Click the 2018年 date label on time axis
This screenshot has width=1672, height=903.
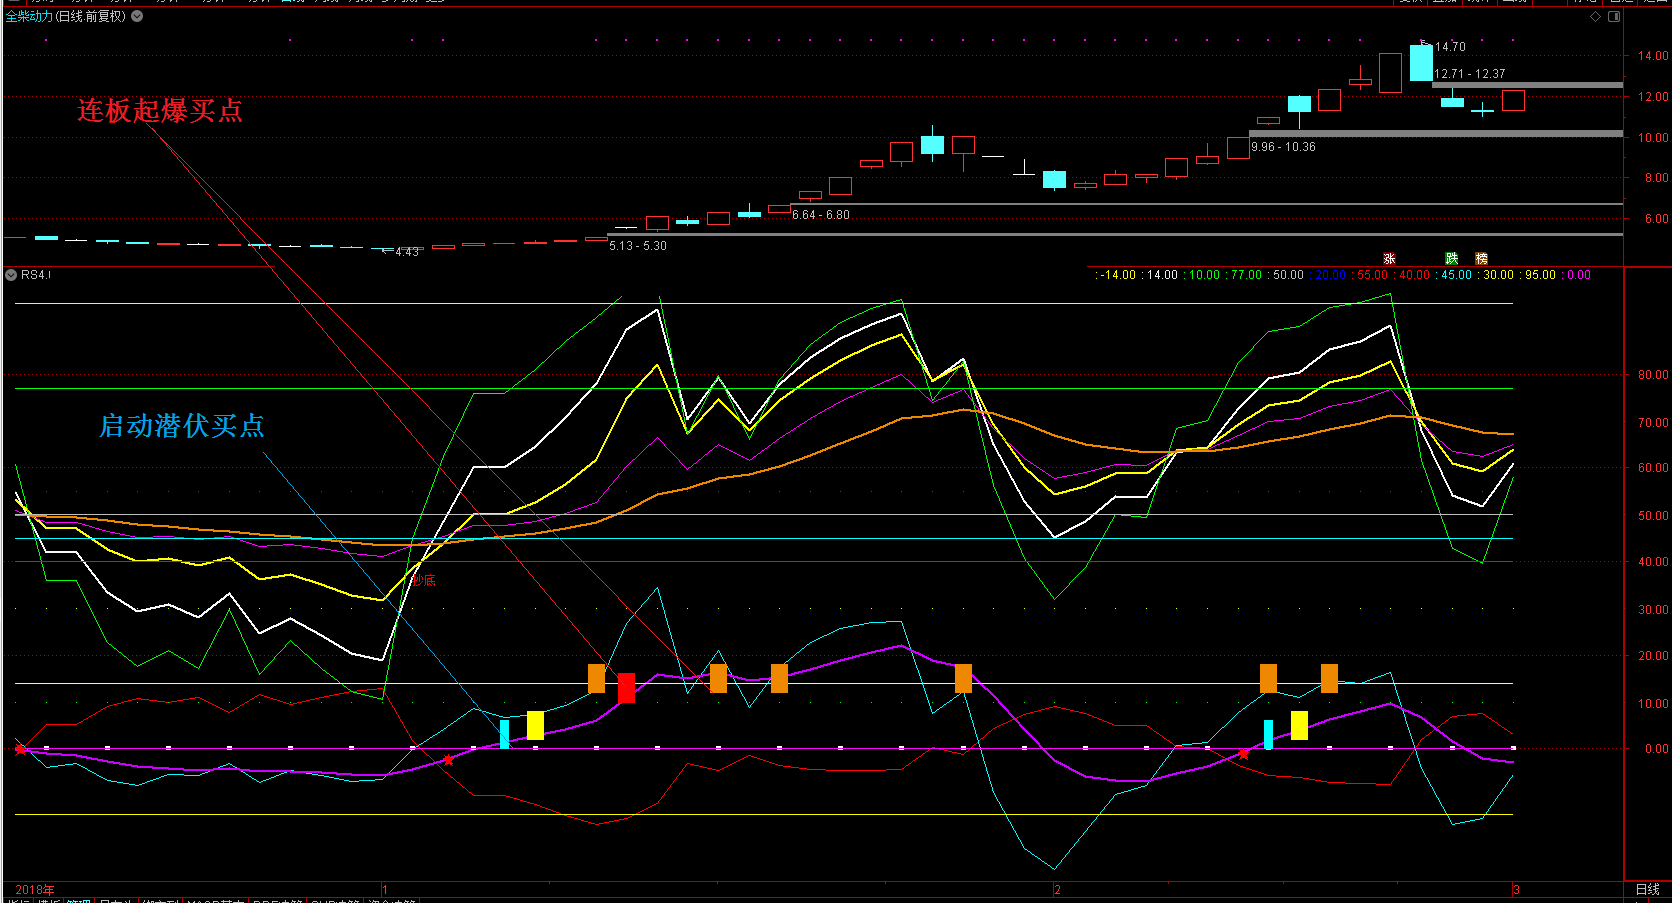pos(35,889)
